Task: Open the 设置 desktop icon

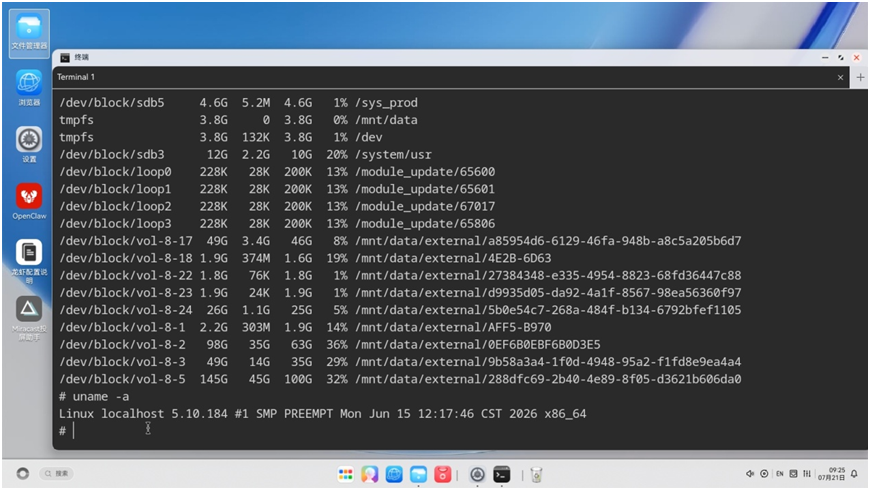Action: (29, 144)
